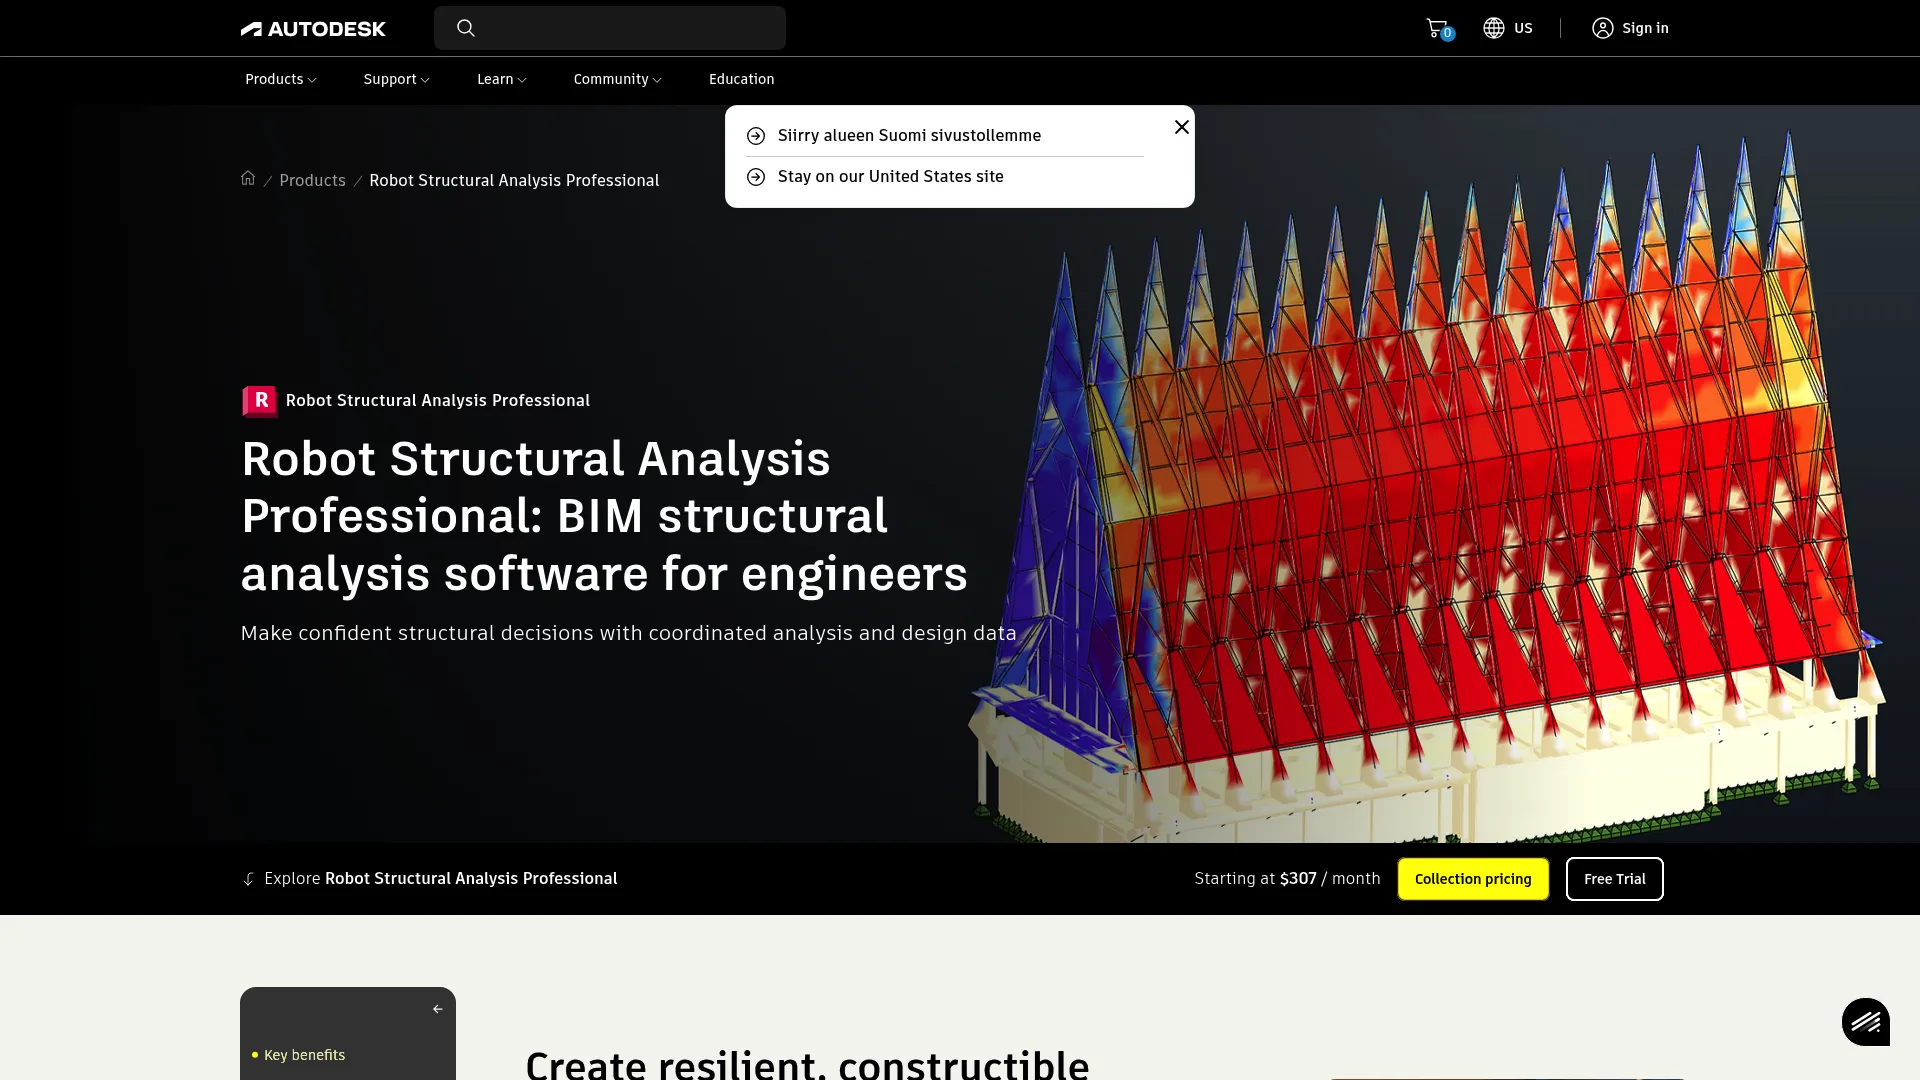Go to home via breadcrumb house icon
This screenshot has width=1920, height=1080.
coord(248,178)
